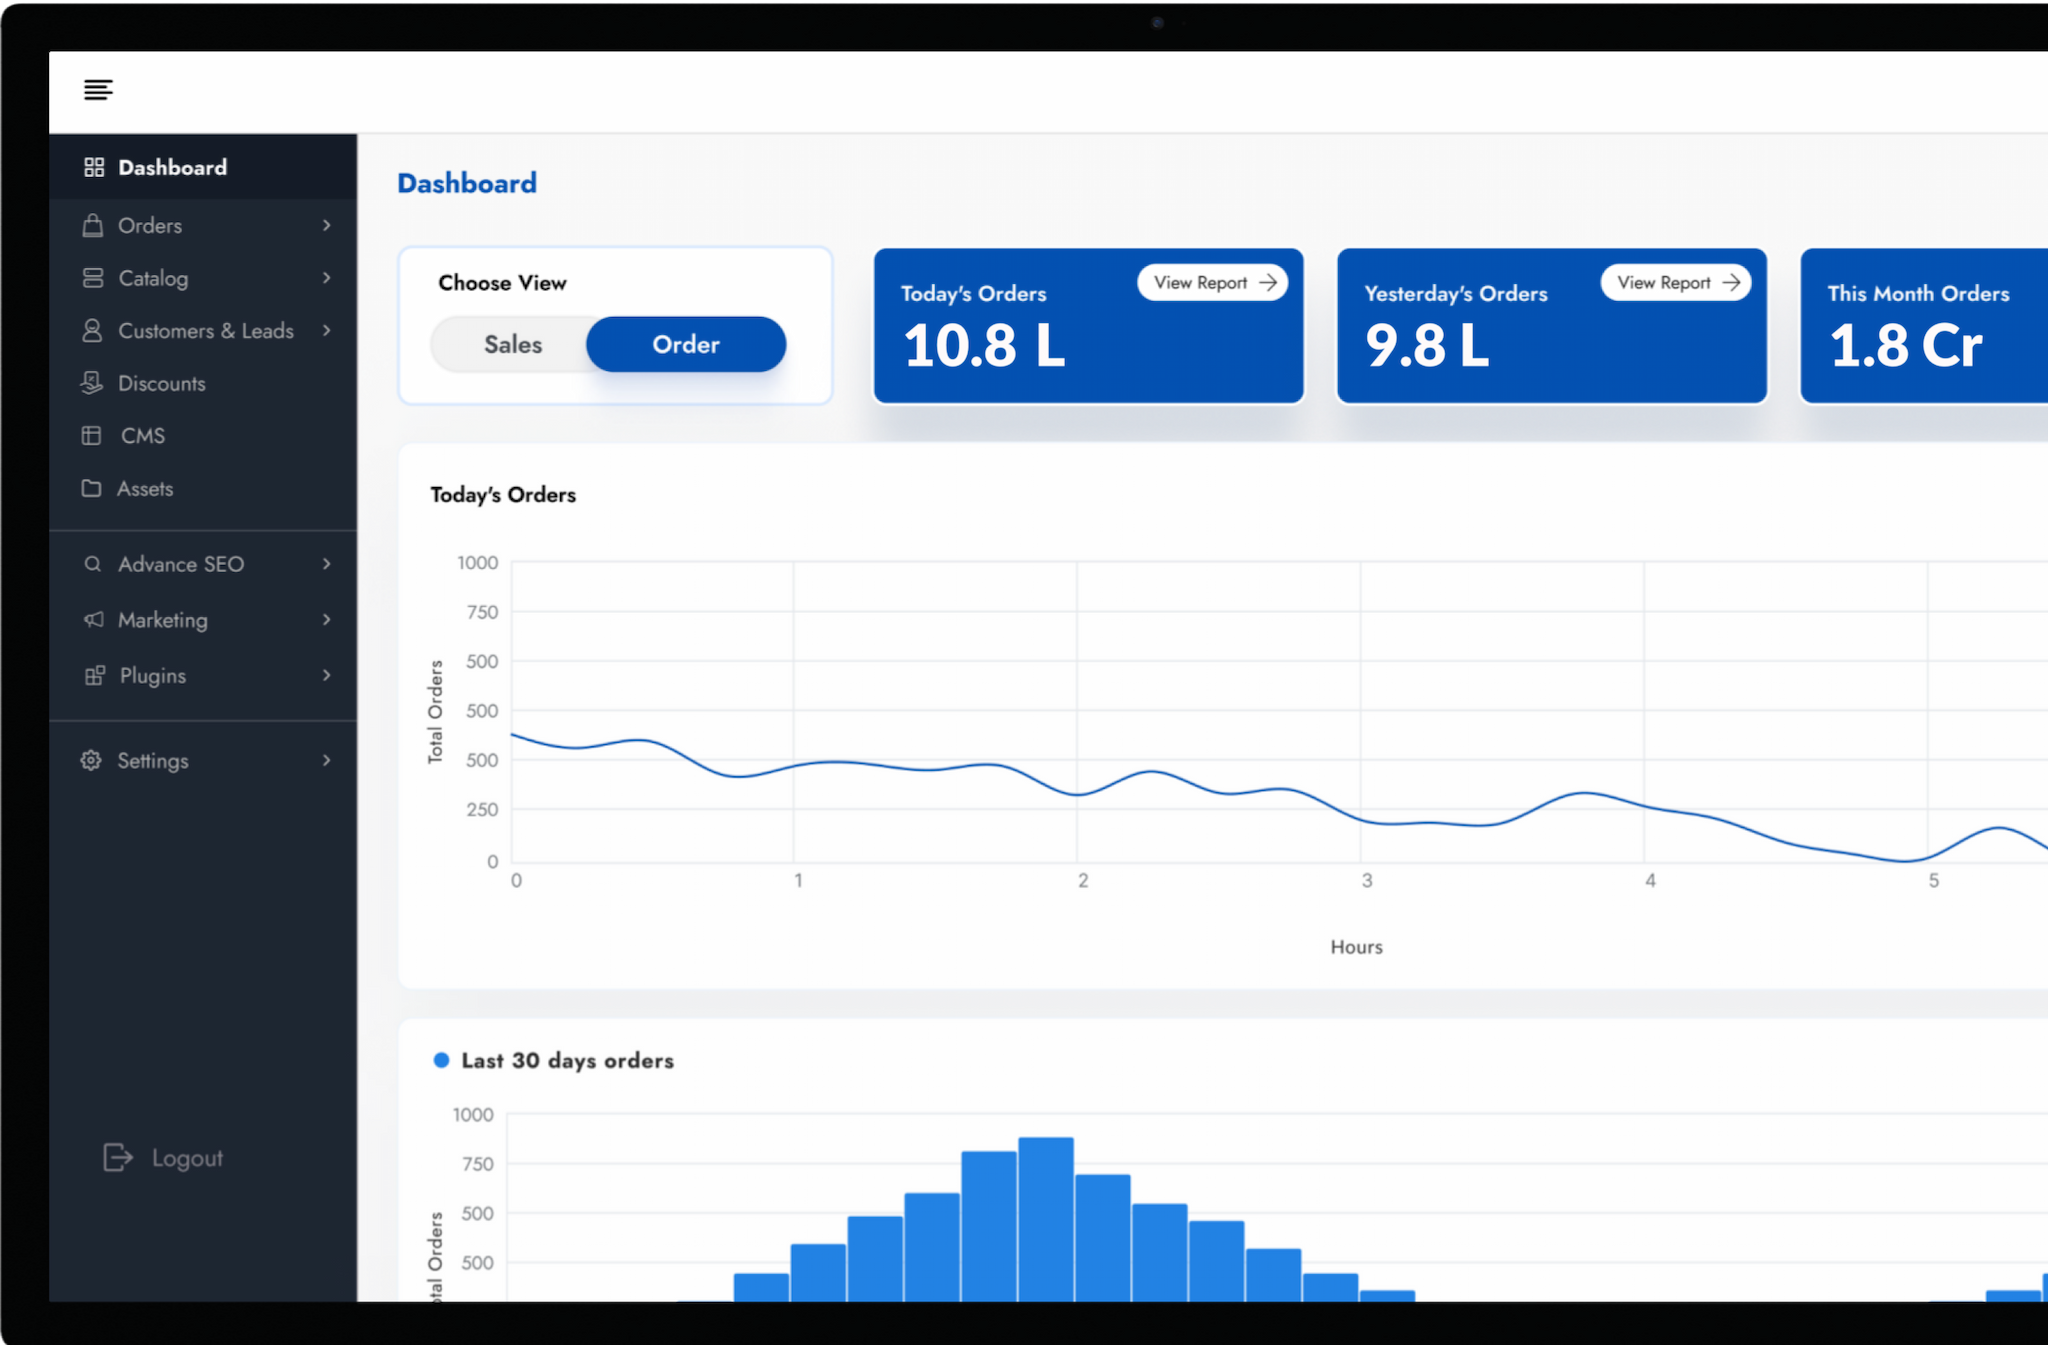Click the Today's Orders 10.8 L card
2048x1345 pixels.
(x=1089, y=326)
